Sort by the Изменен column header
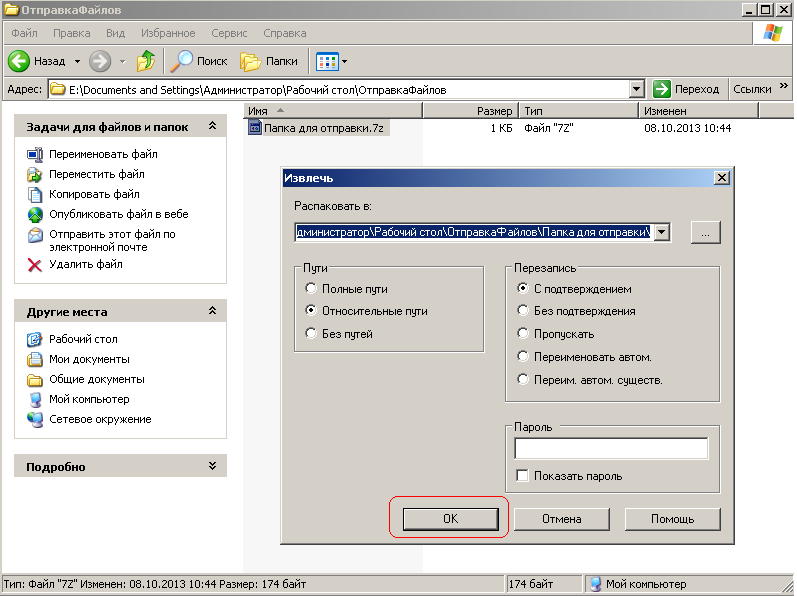 point(698,111)
